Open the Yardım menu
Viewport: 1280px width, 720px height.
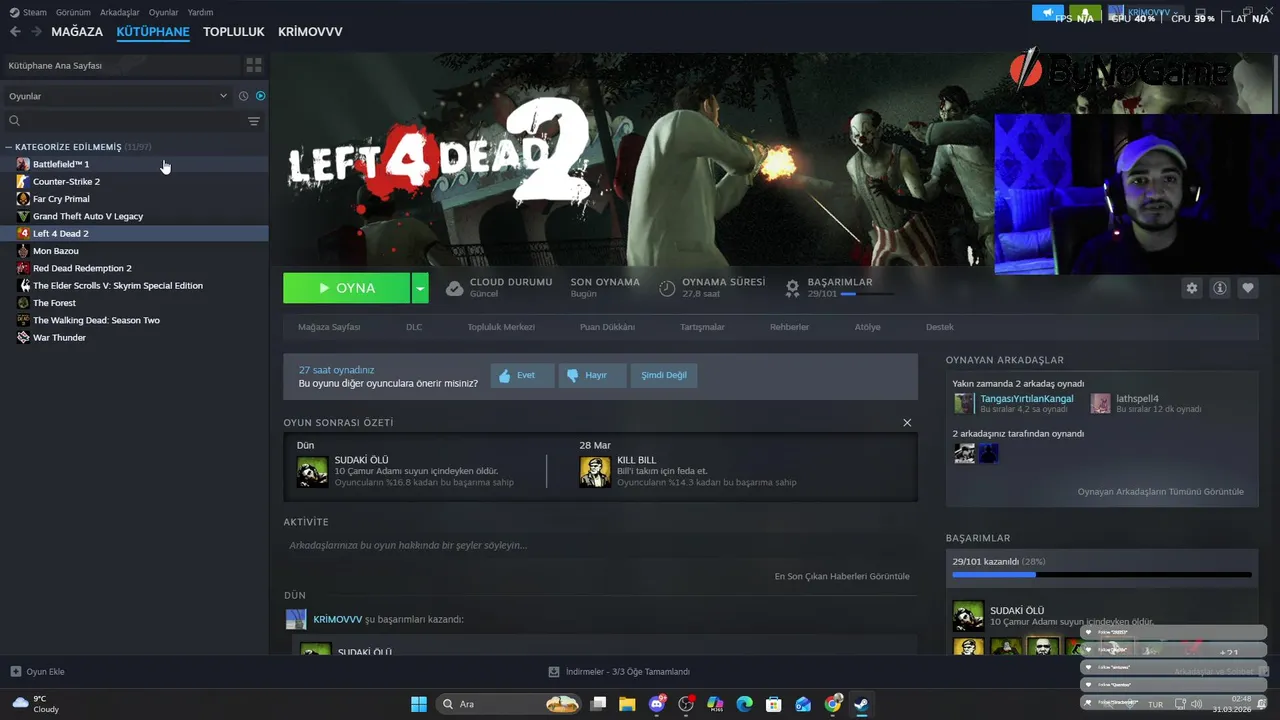(x=200, y=12)
